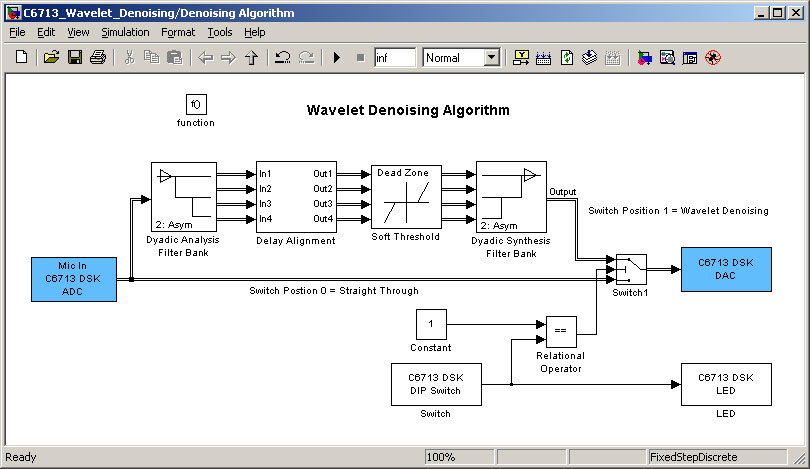Screen dimensions: 810x469
Task: Open the Tools menu
Action: coord(219,32)
